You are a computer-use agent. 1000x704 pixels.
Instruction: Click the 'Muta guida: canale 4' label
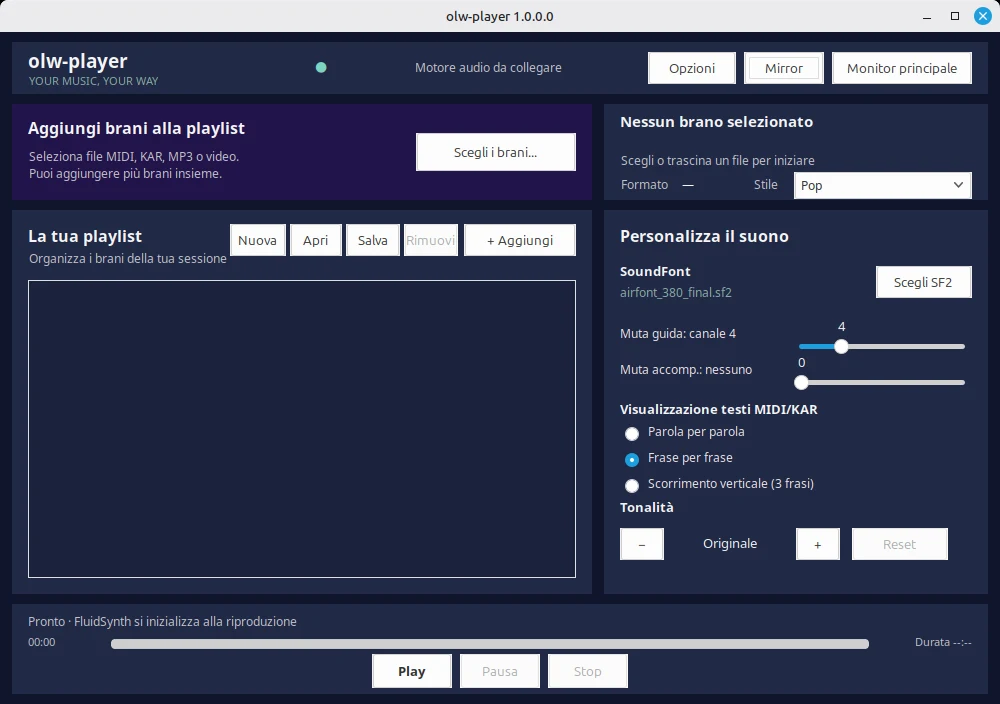click(x=677, y=334)
